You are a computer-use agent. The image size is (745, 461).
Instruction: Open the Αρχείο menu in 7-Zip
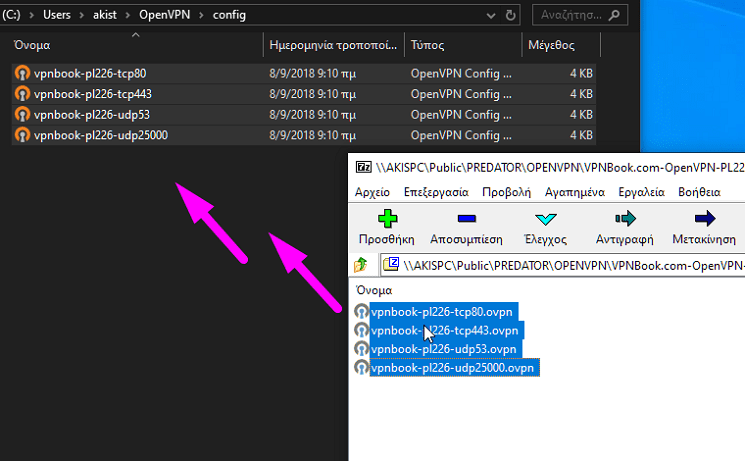tap(372, 192)
